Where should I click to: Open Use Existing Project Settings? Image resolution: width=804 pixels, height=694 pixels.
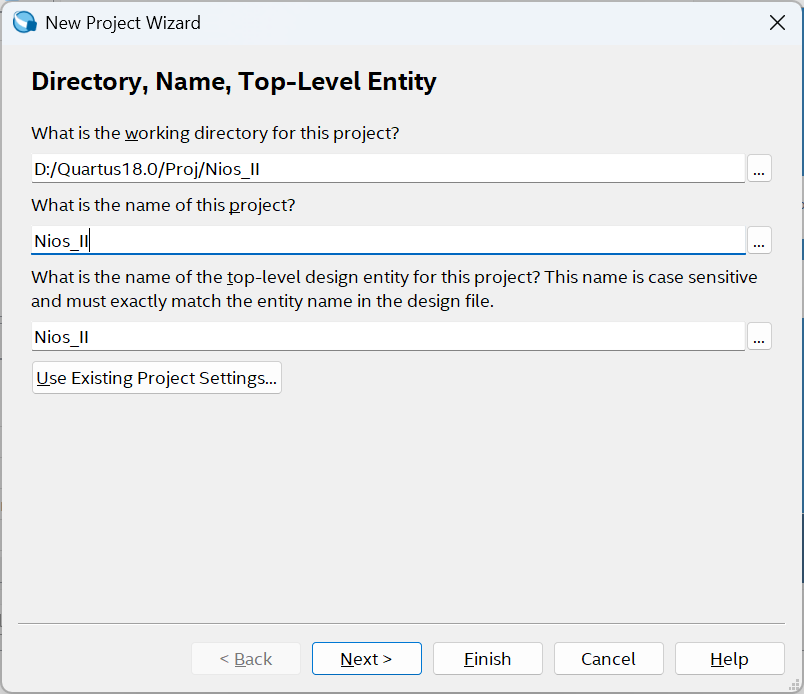pyautogui.click(x=157, y=378)
